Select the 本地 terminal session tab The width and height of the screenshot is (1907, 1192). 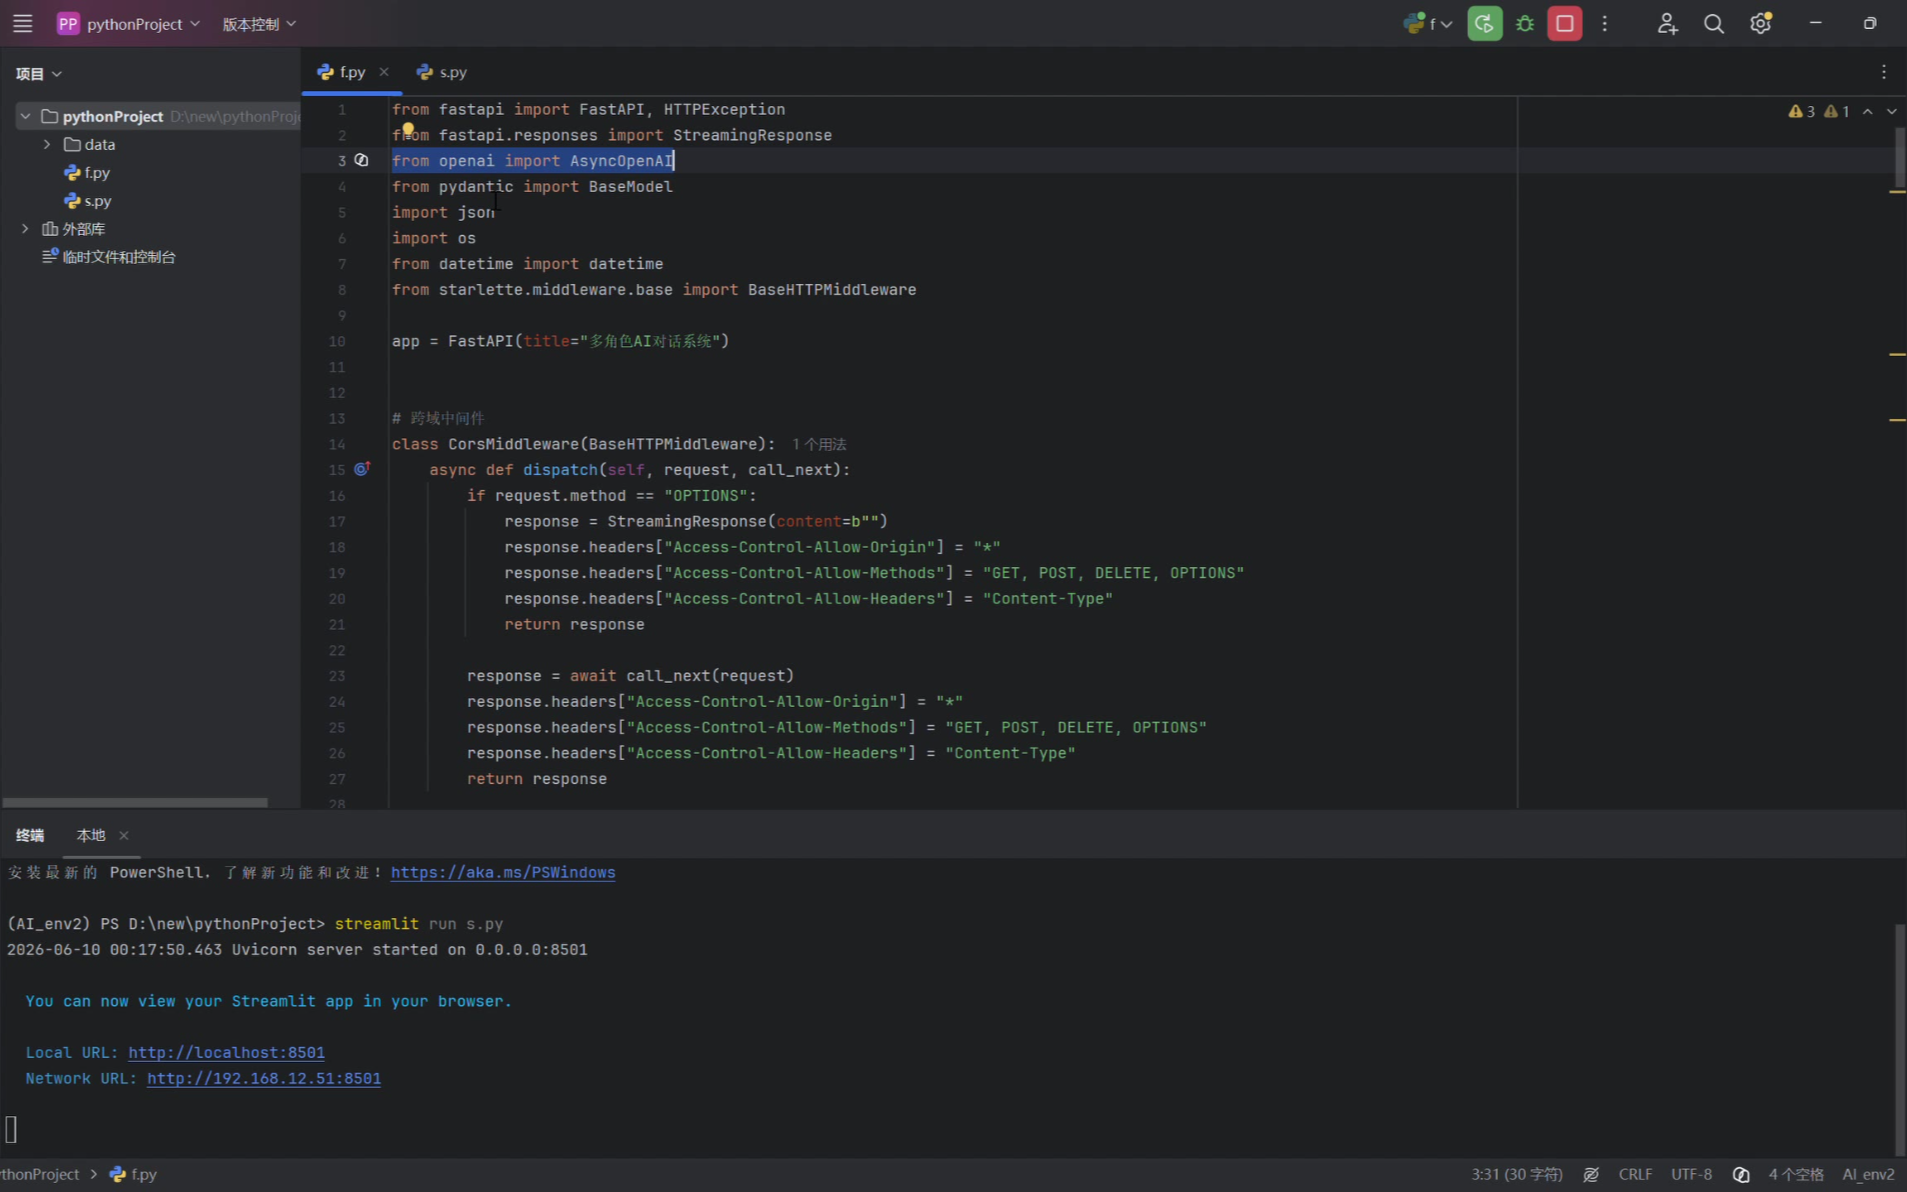90,835
